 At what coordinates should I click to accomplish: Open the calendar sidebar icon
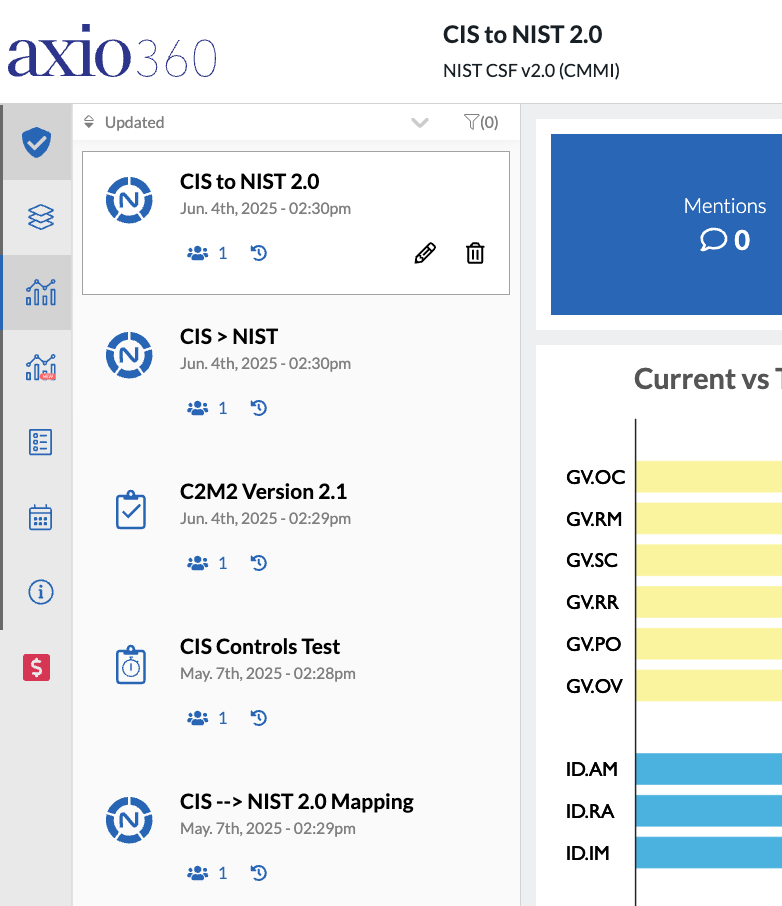pos(40,517)
